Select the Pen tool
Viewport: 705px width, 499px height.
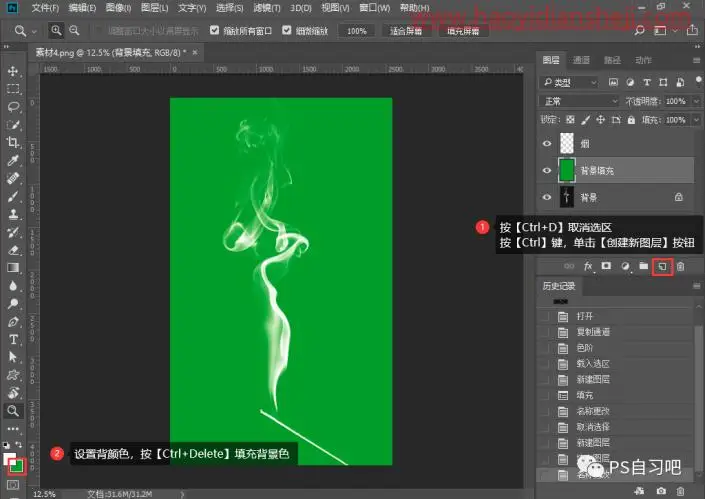[x=13, y=322]
